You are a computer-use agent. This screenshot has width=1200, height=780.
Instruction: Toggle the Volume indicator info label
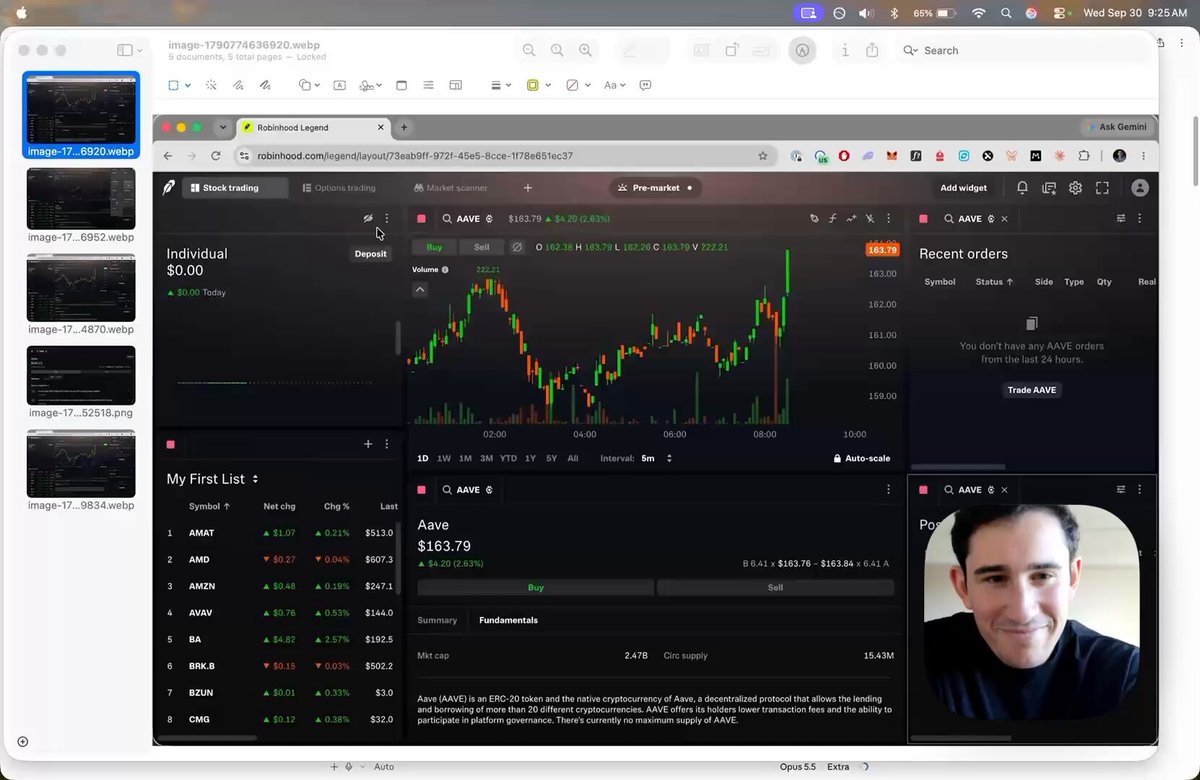[430, 270]
